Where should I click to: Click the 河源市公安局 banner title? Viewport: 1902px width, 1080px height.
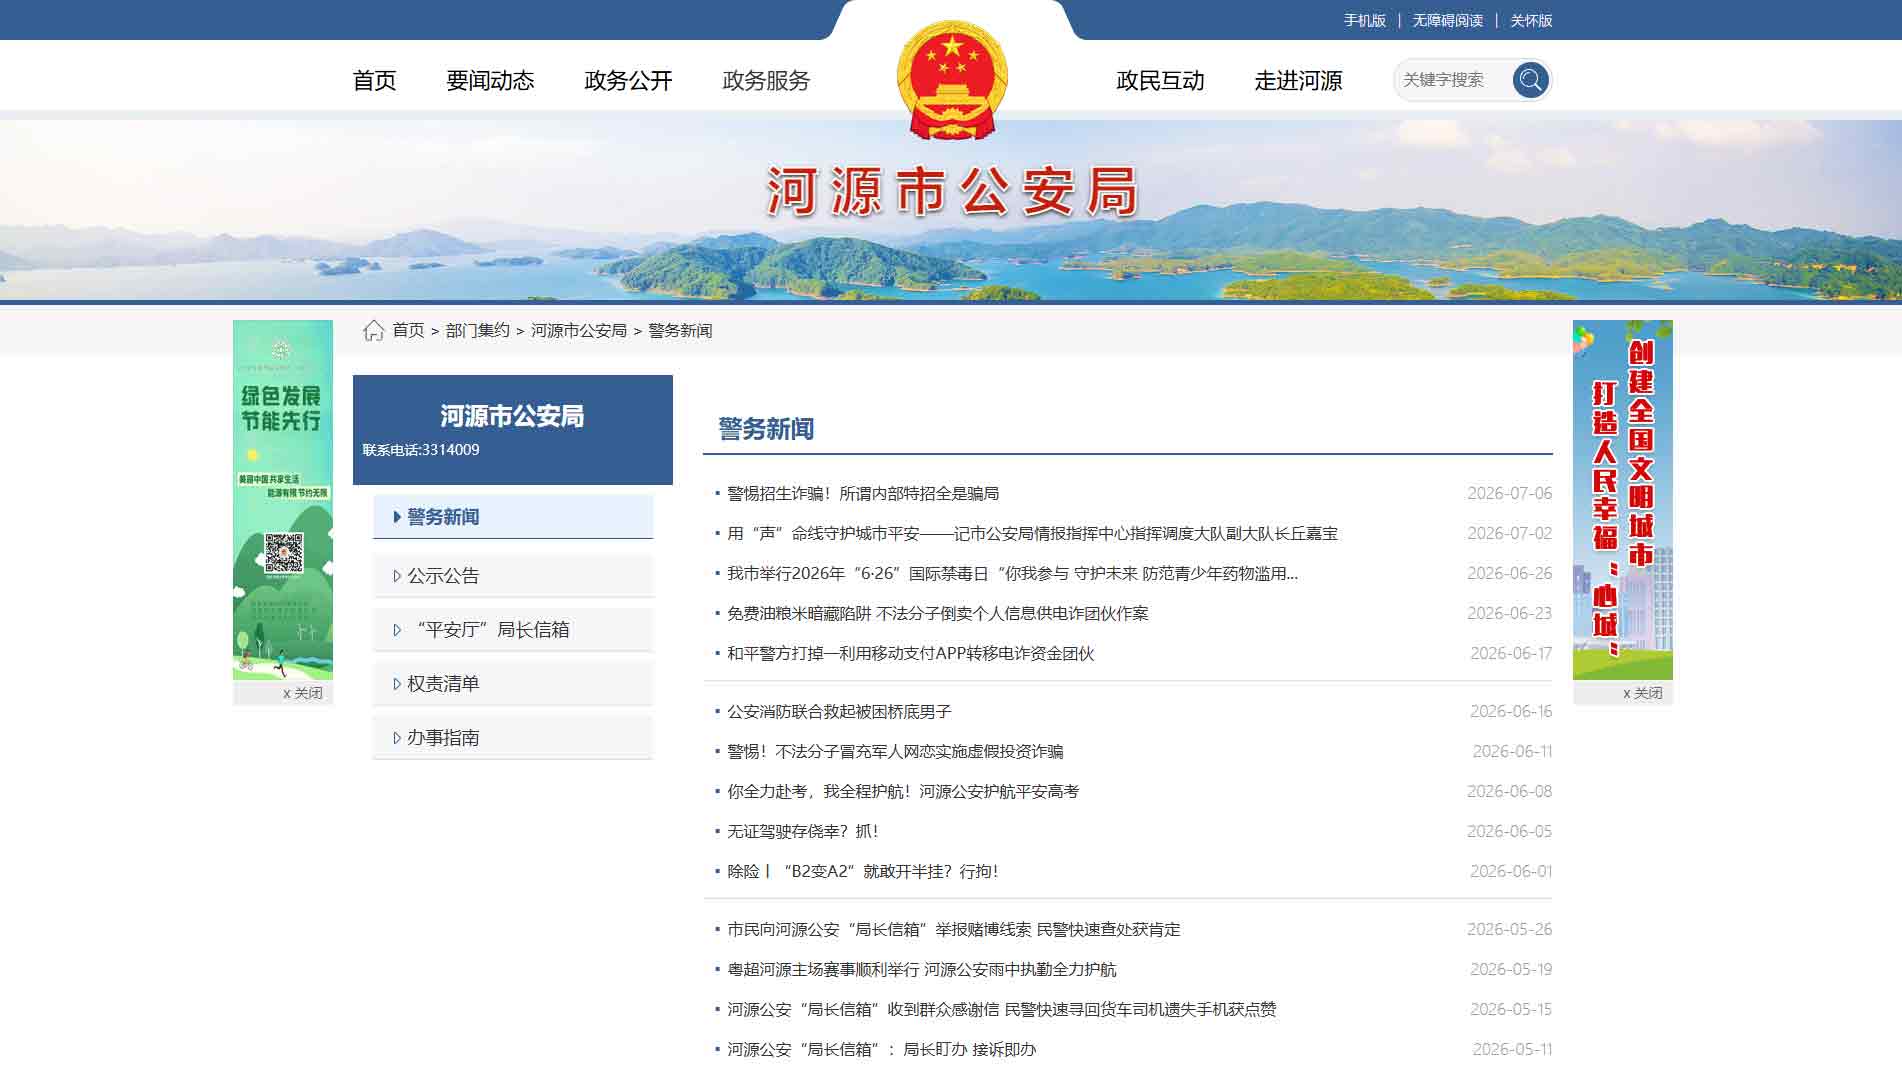tap(952, 192)
